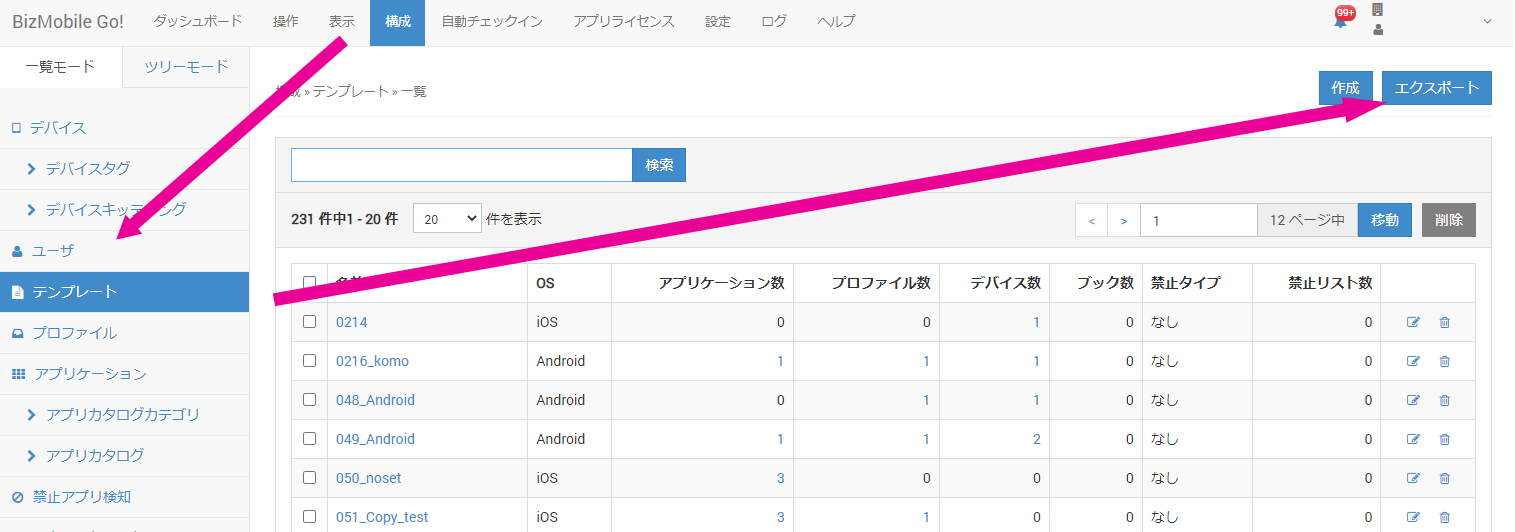This screenshot has height=532, width=1515.
Task: Click edit icon for 0214 template
Action: click(1413, 322)
